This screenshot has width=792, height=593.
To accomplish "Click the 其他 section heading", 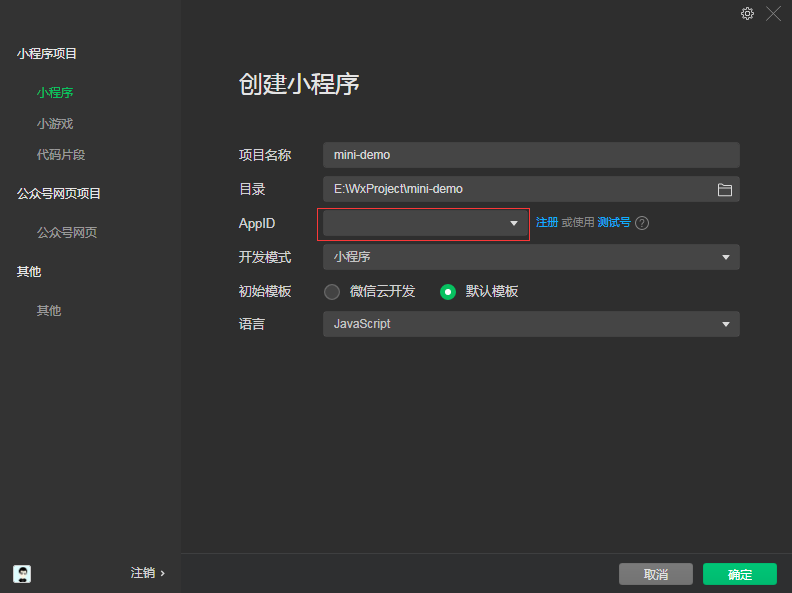I will pos(29,272).
